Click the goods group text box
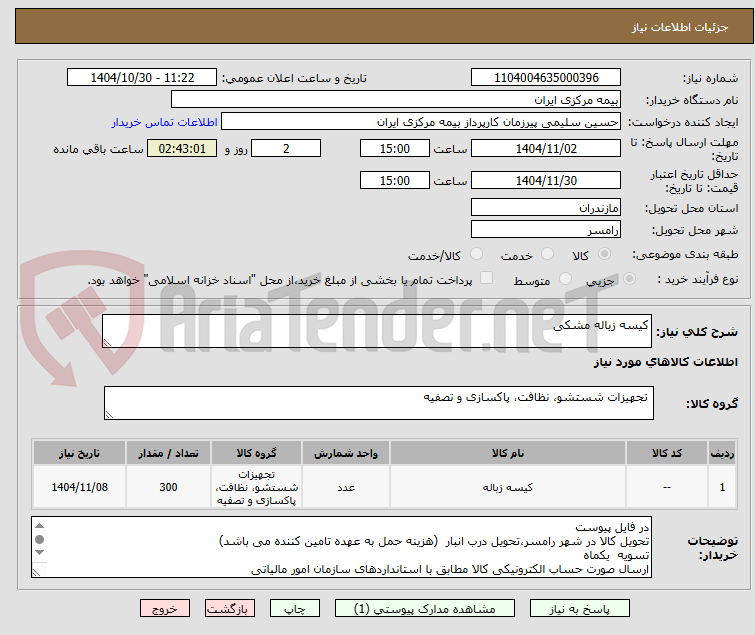This screenshot has height=635, width=755. tap(378, 403)
